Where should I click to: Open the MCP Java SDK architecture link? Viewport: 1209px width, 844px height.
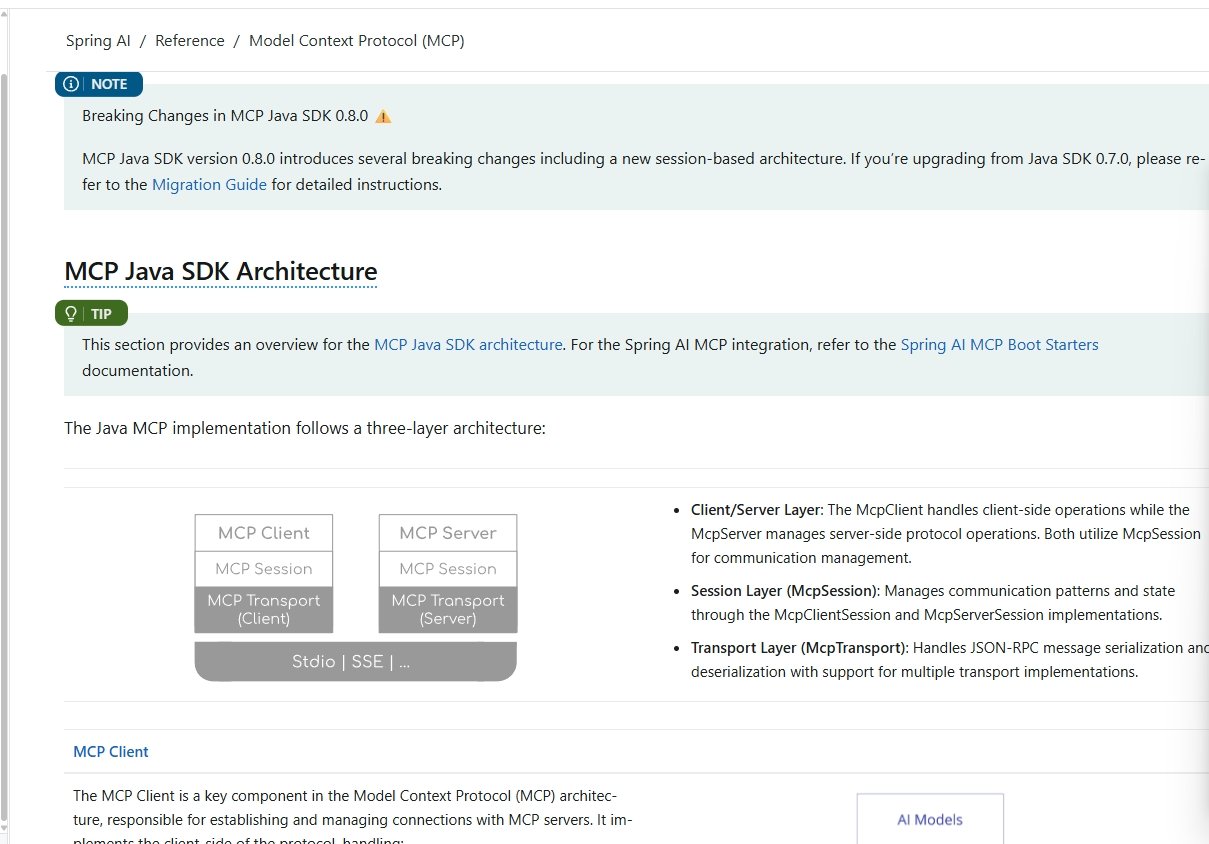468,344
